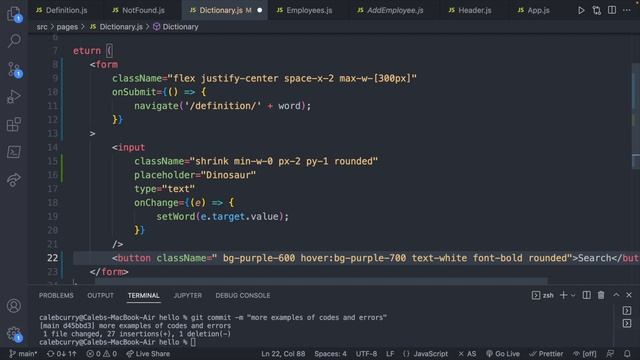Viewport: 640px width, 360px height.
Task: Select the TERMINAL panel tab
Action: [143, 295]
